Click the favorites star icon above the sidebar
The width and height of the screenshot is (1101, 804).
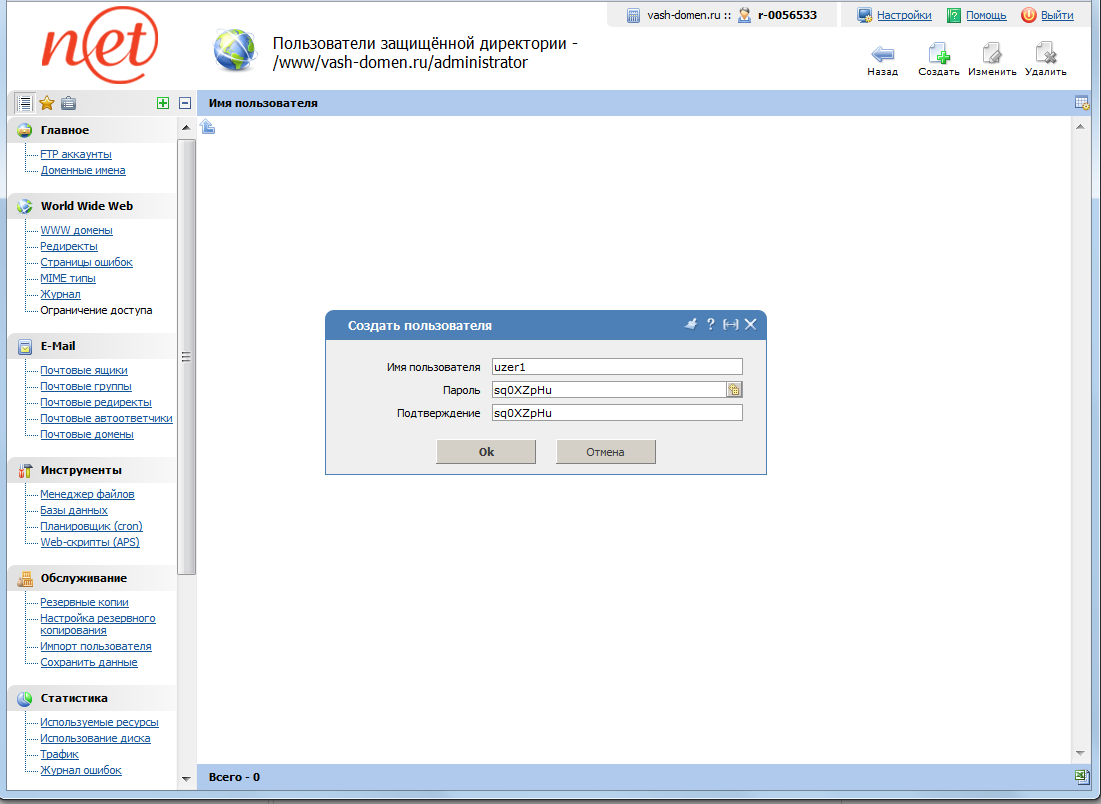[x=45, y=102]
